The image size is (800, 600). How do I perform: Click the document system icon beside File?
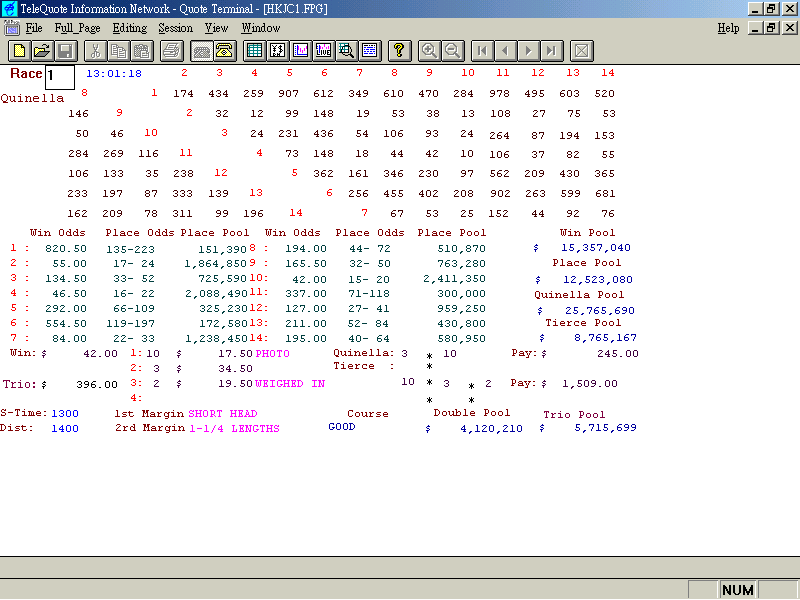[12, 28]
